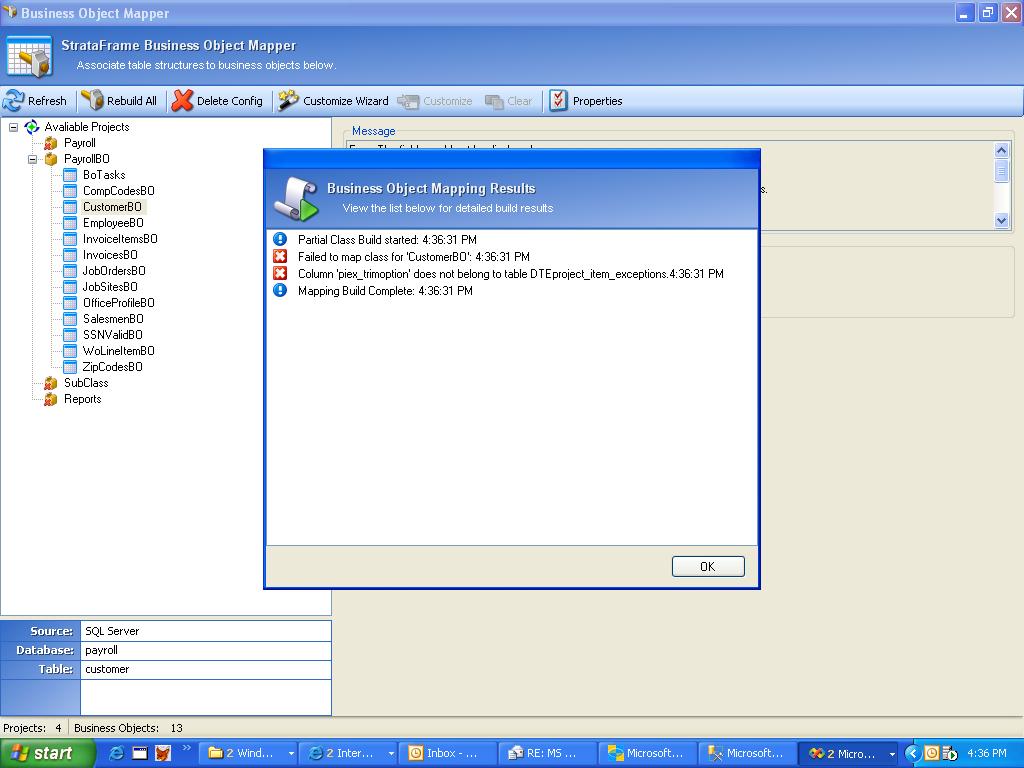Open the Windows taskbar group dropdown arrow
This screenshot has height=768, width=1024.
tap(291, 754)
